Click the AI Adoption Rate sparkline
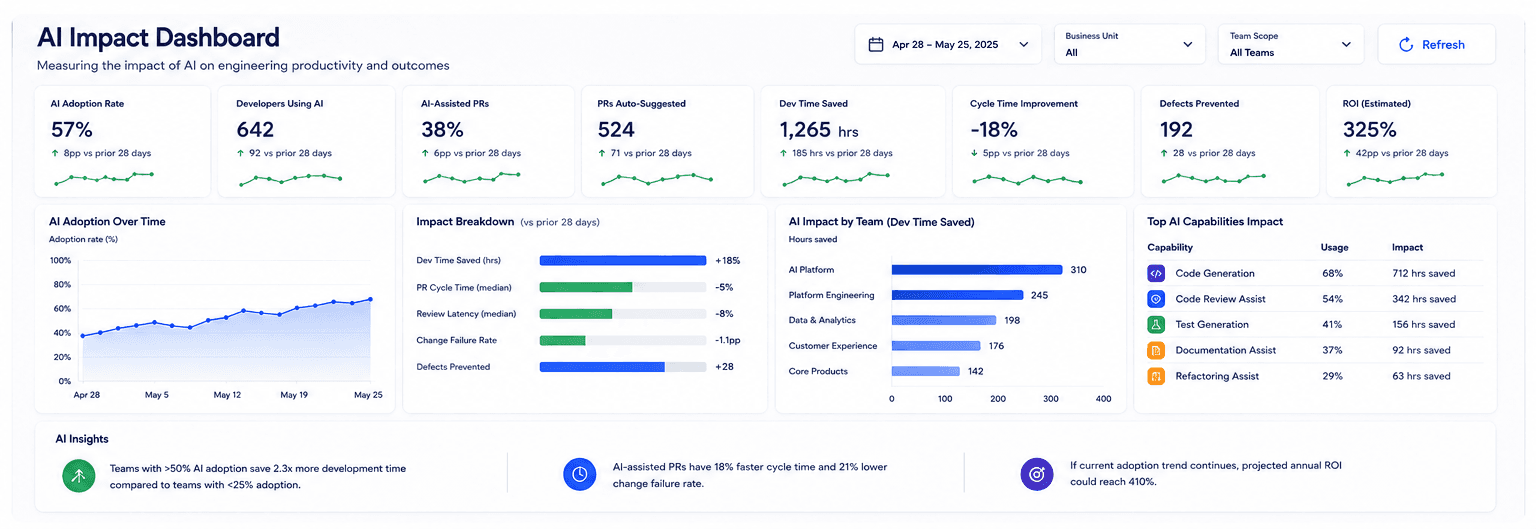Screen dimensions: 1536x529 click(104, 178)
